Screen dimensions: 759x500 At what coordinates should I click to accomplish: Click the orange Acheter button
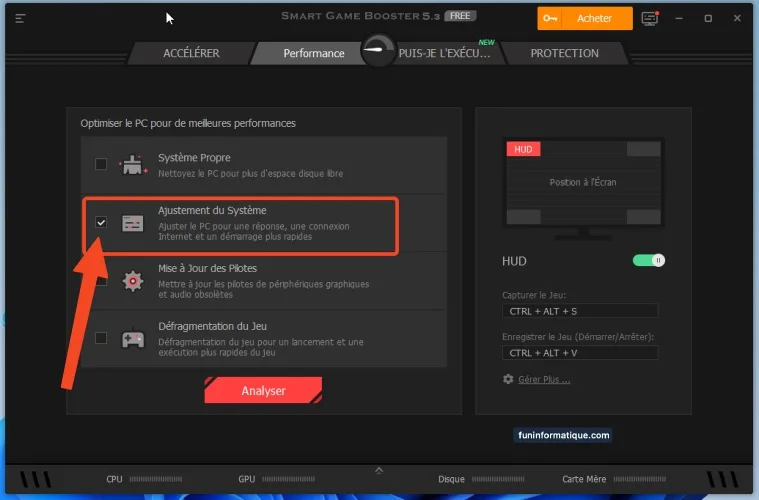pos(585,19)
